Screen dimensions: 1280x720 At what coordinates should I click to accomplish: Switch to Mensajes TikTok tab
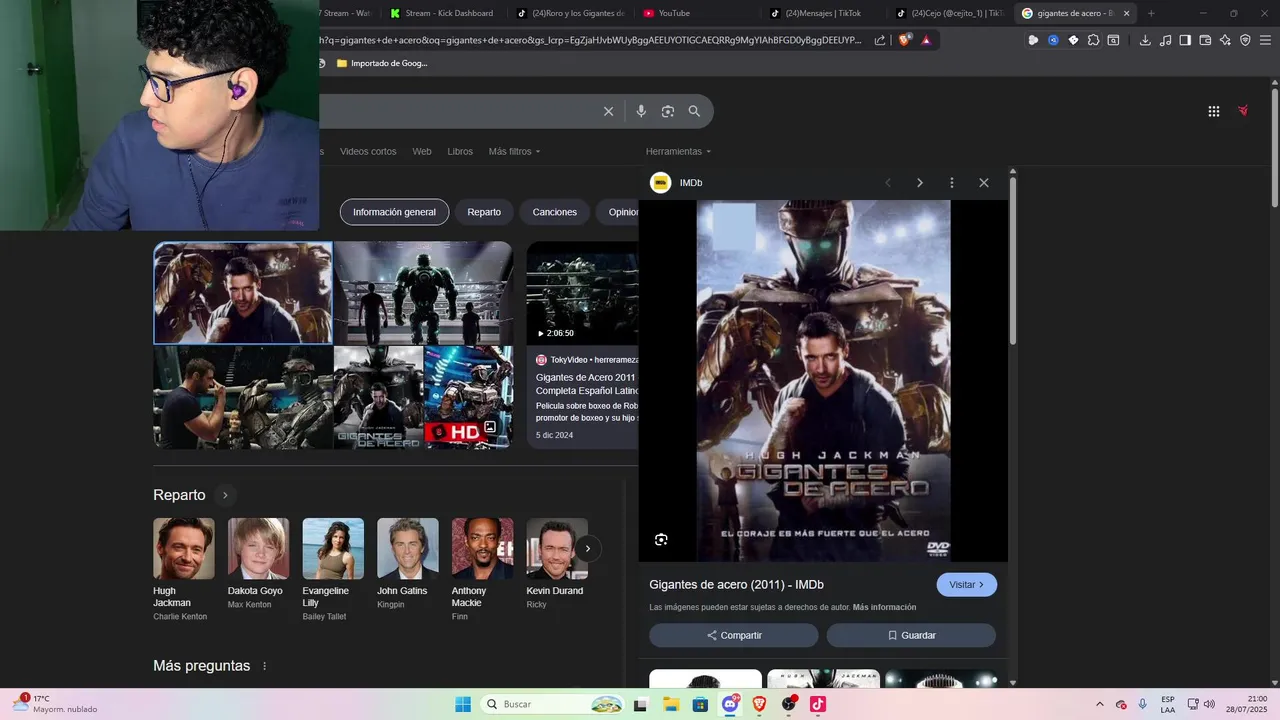coord(825,13)
